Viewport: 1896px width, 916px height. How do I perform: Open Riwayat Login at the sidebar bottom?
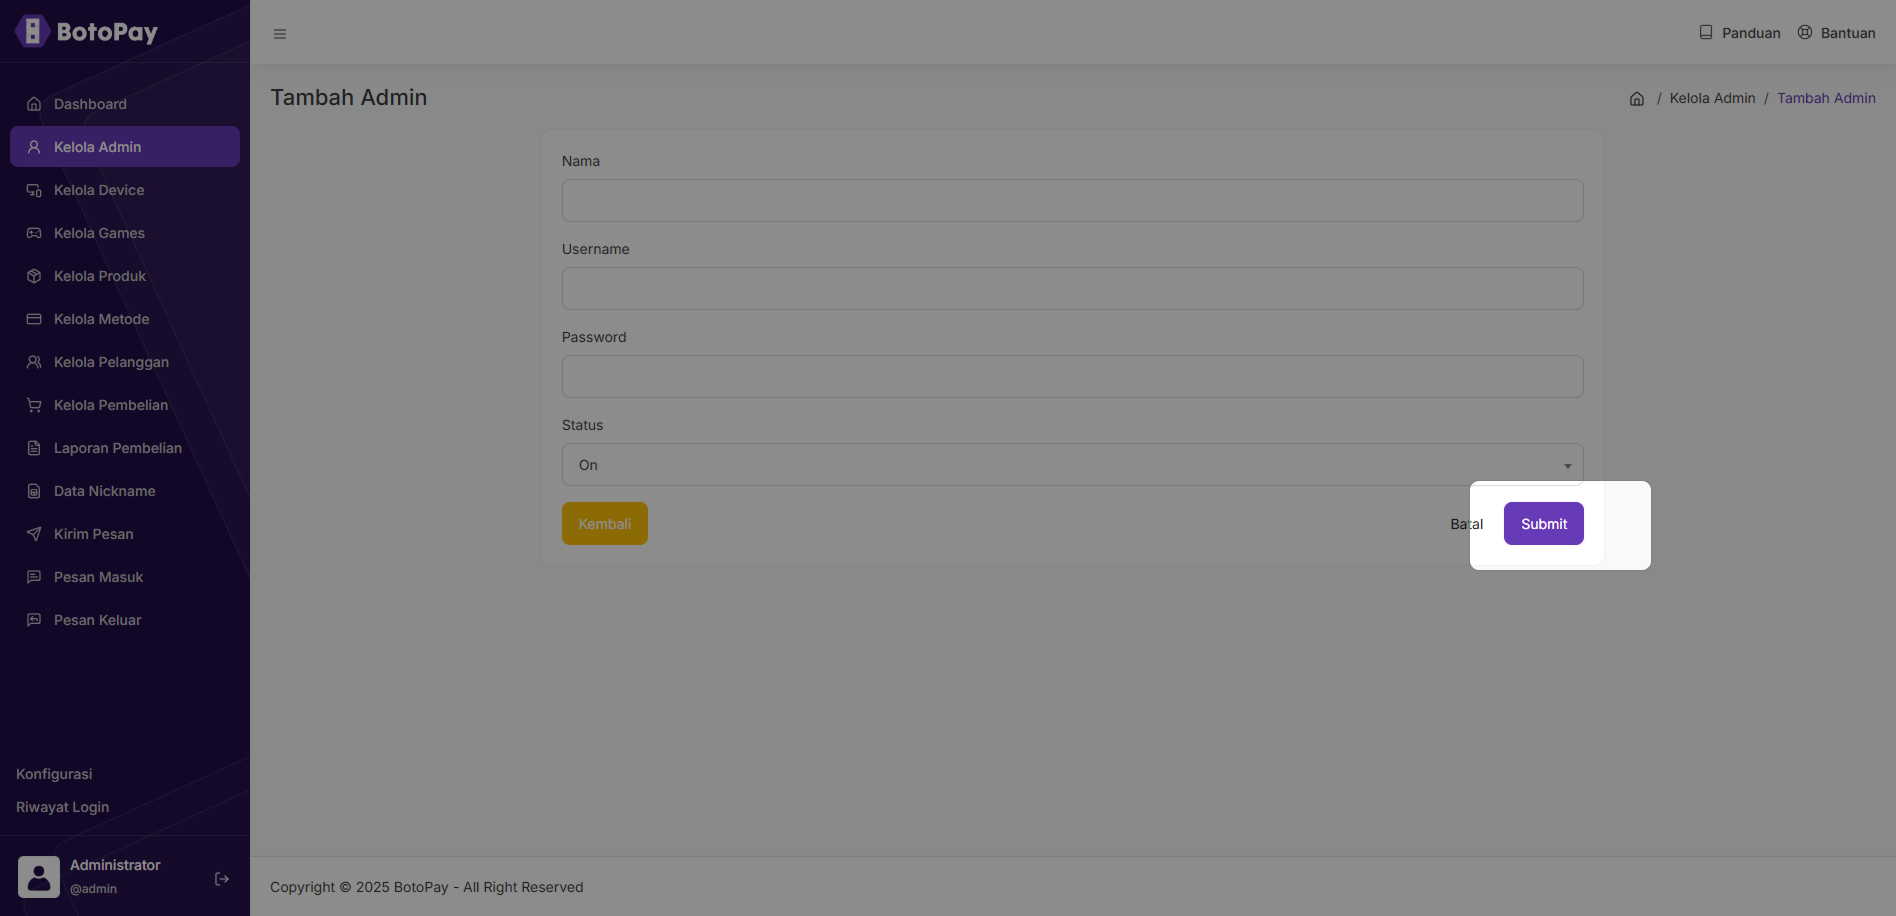[x=63, y=807]
